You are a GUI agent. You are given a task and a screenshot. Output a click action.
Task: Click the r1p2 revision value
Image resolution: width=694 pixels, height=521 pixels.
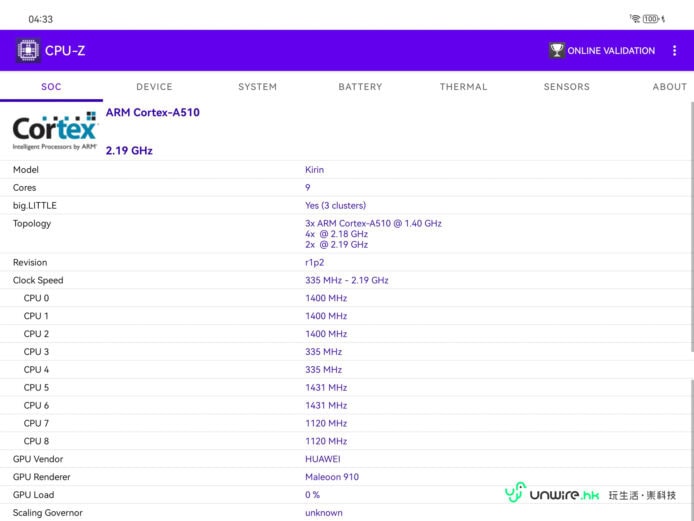tap(315, 262)
